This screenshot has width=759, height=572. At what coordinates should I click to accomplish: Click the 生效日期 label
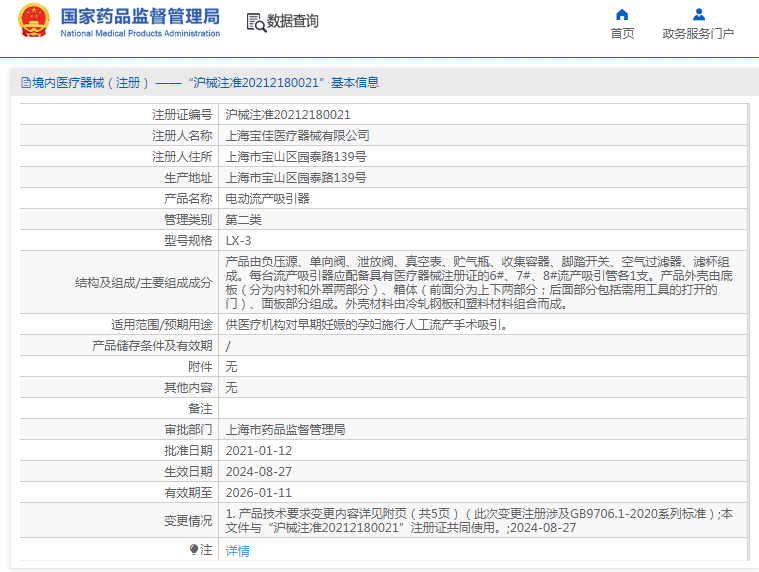coord(188,471)
